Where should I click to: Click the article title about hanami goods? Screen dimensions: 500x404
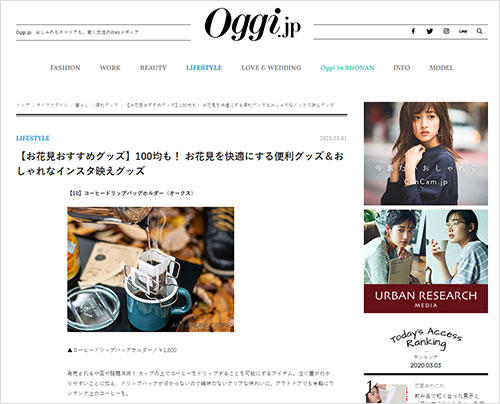click(180, 163)
